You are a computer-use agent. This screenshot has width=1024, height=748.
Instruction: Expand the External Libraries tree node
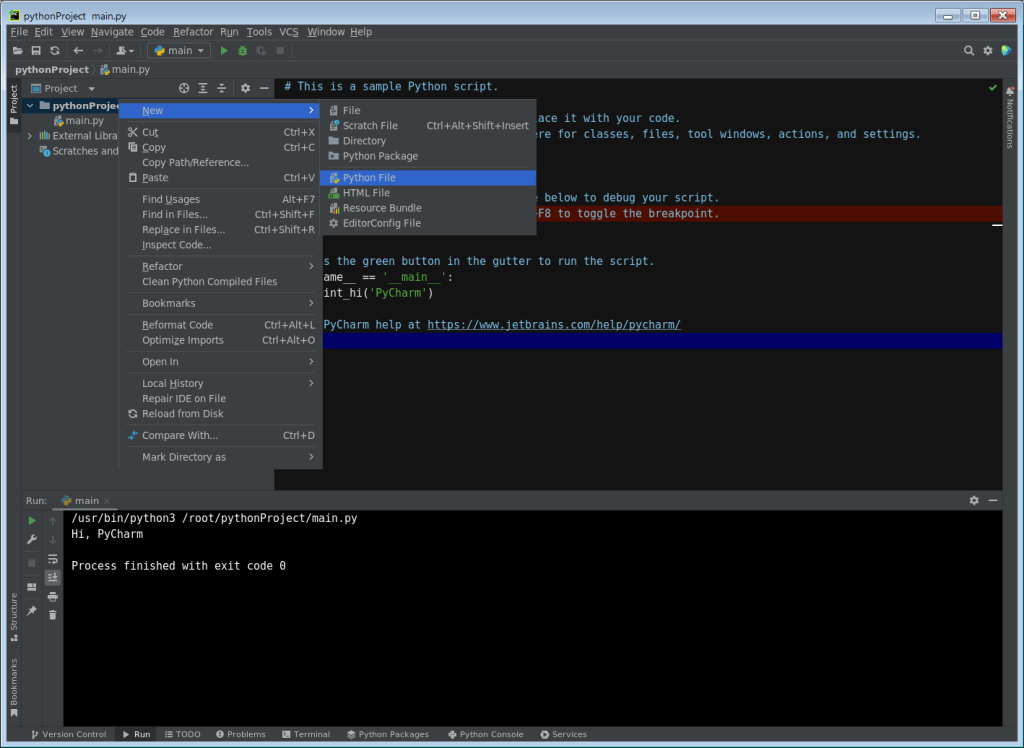[x=30, y=136]
